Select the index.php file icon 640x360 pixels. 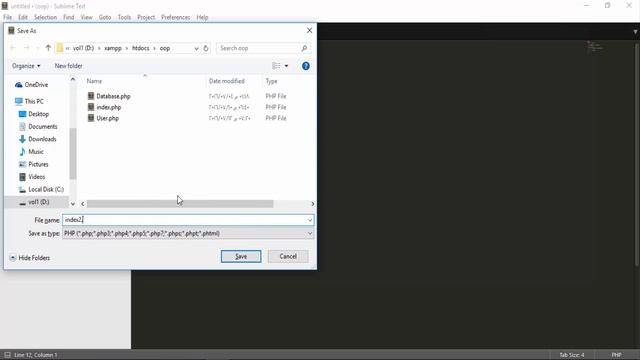[91, 107]
